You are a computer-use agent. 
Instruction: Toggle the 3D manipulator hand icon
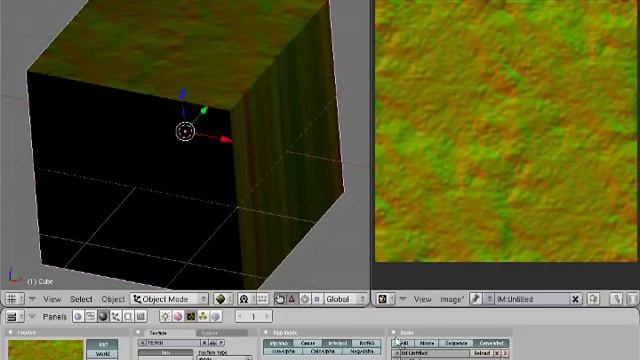click(x=280, y=299)
